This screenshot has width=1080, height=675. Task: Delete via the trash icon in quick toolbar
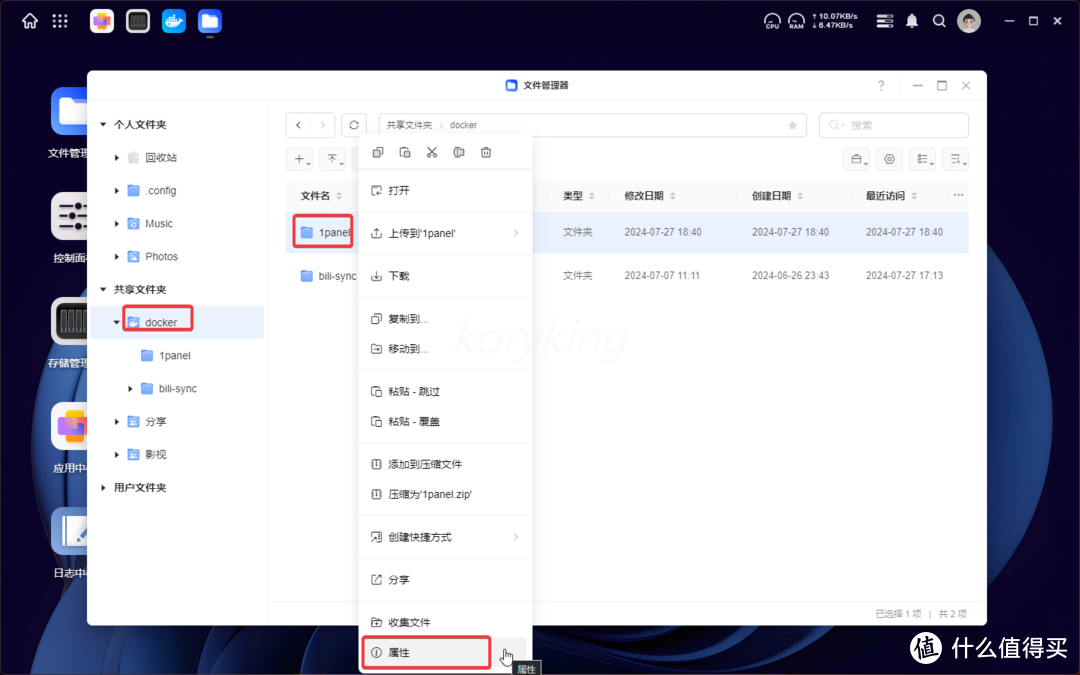tap(485, 152)
